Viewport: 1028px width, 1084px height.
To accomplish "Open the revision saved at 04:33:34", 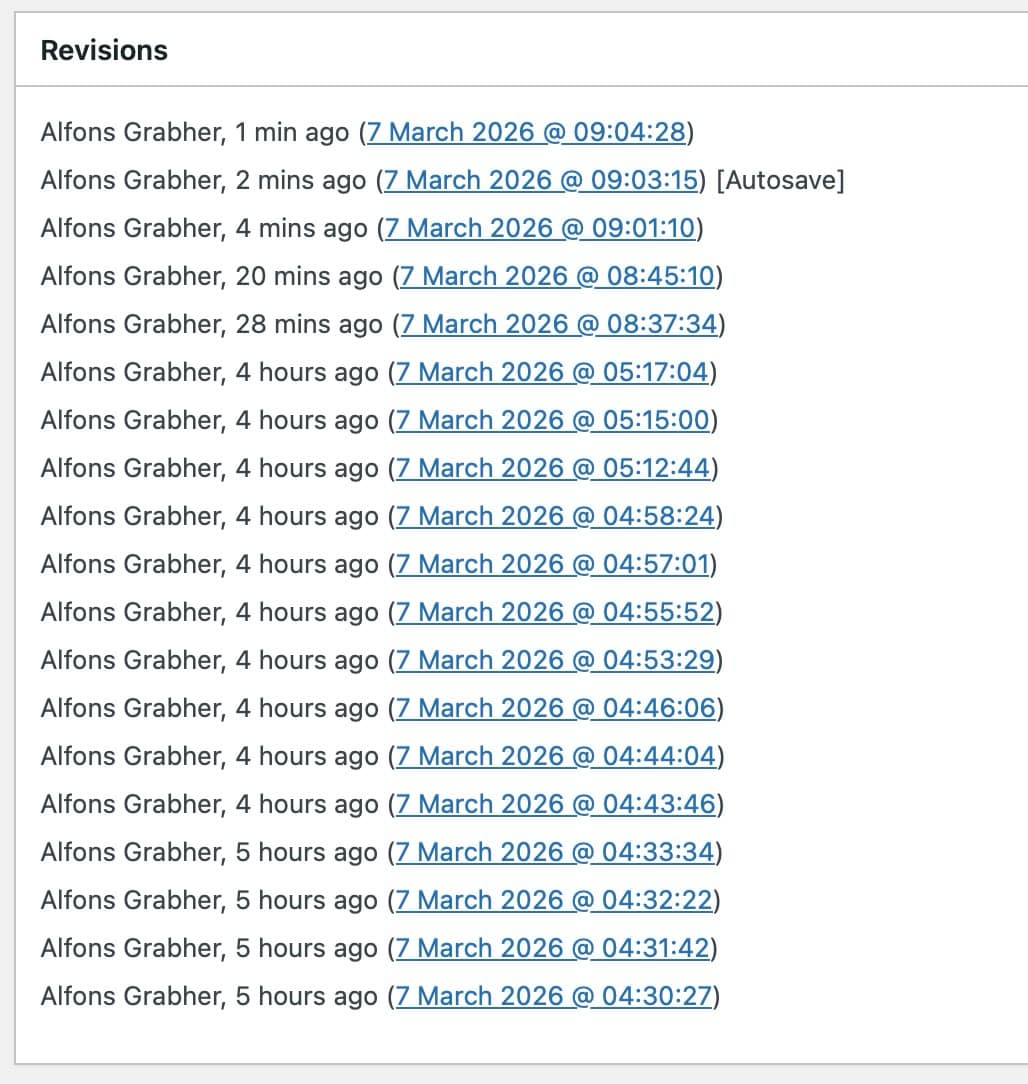I will (x=555, y=852).
